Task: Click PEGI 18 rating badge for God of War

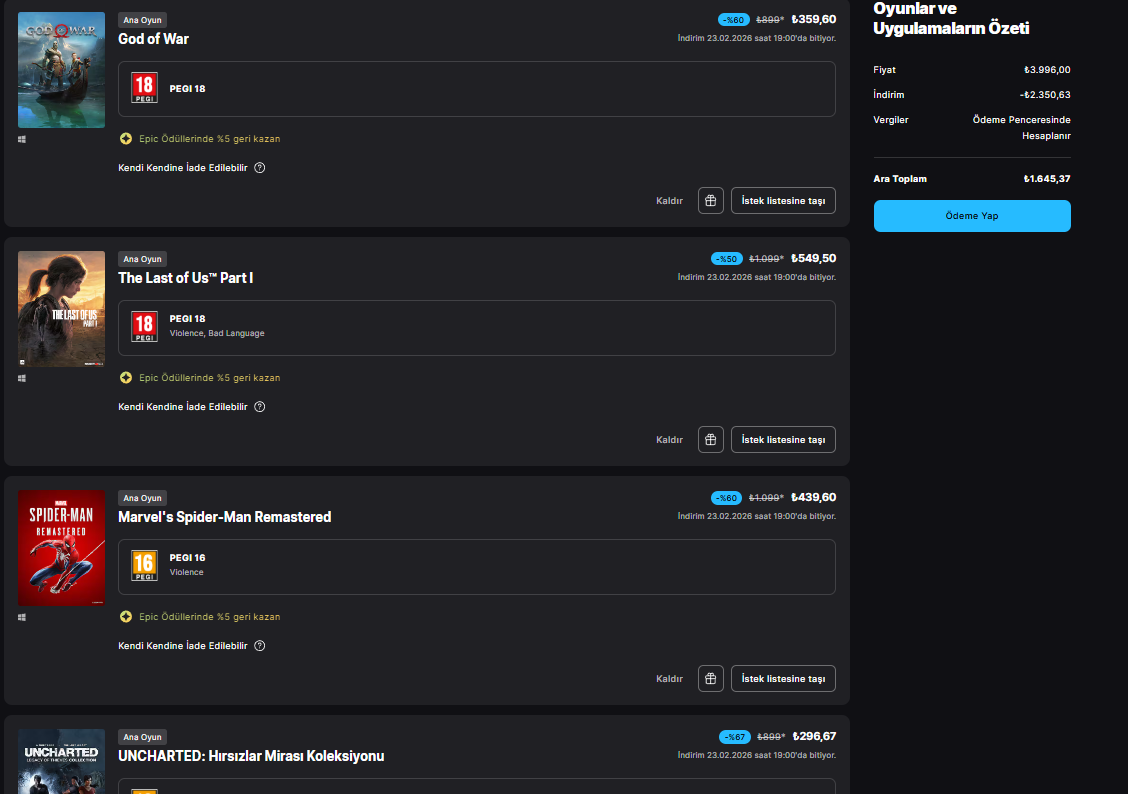Action: coord(144,88)
